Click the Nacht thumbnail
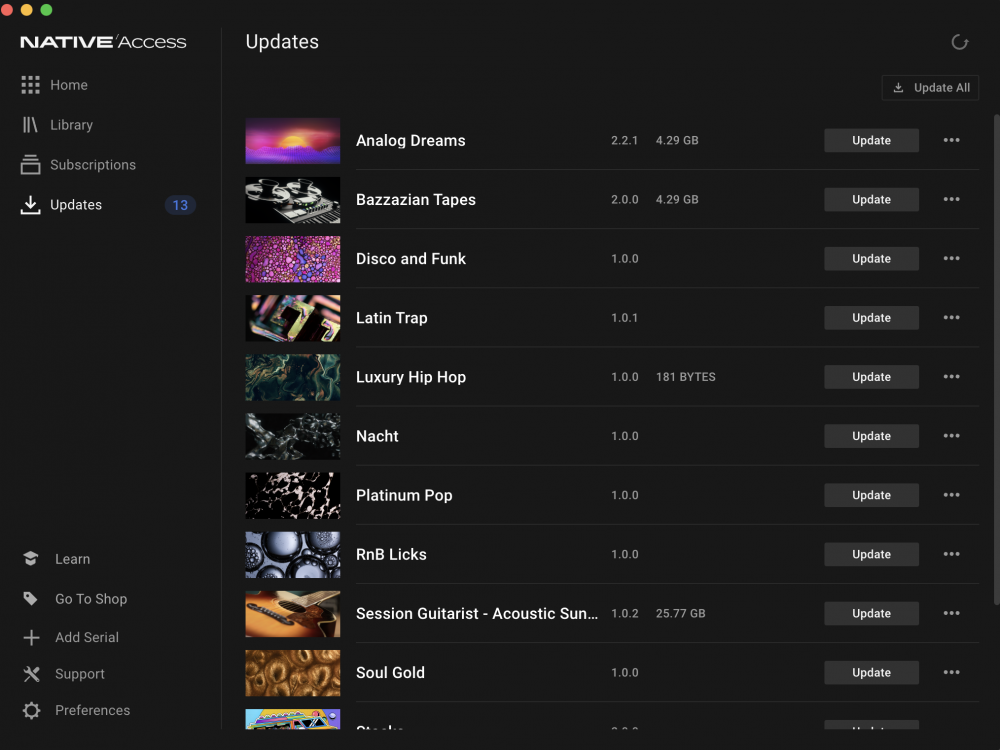This screenshot has height=750, width=1000. 293,436
